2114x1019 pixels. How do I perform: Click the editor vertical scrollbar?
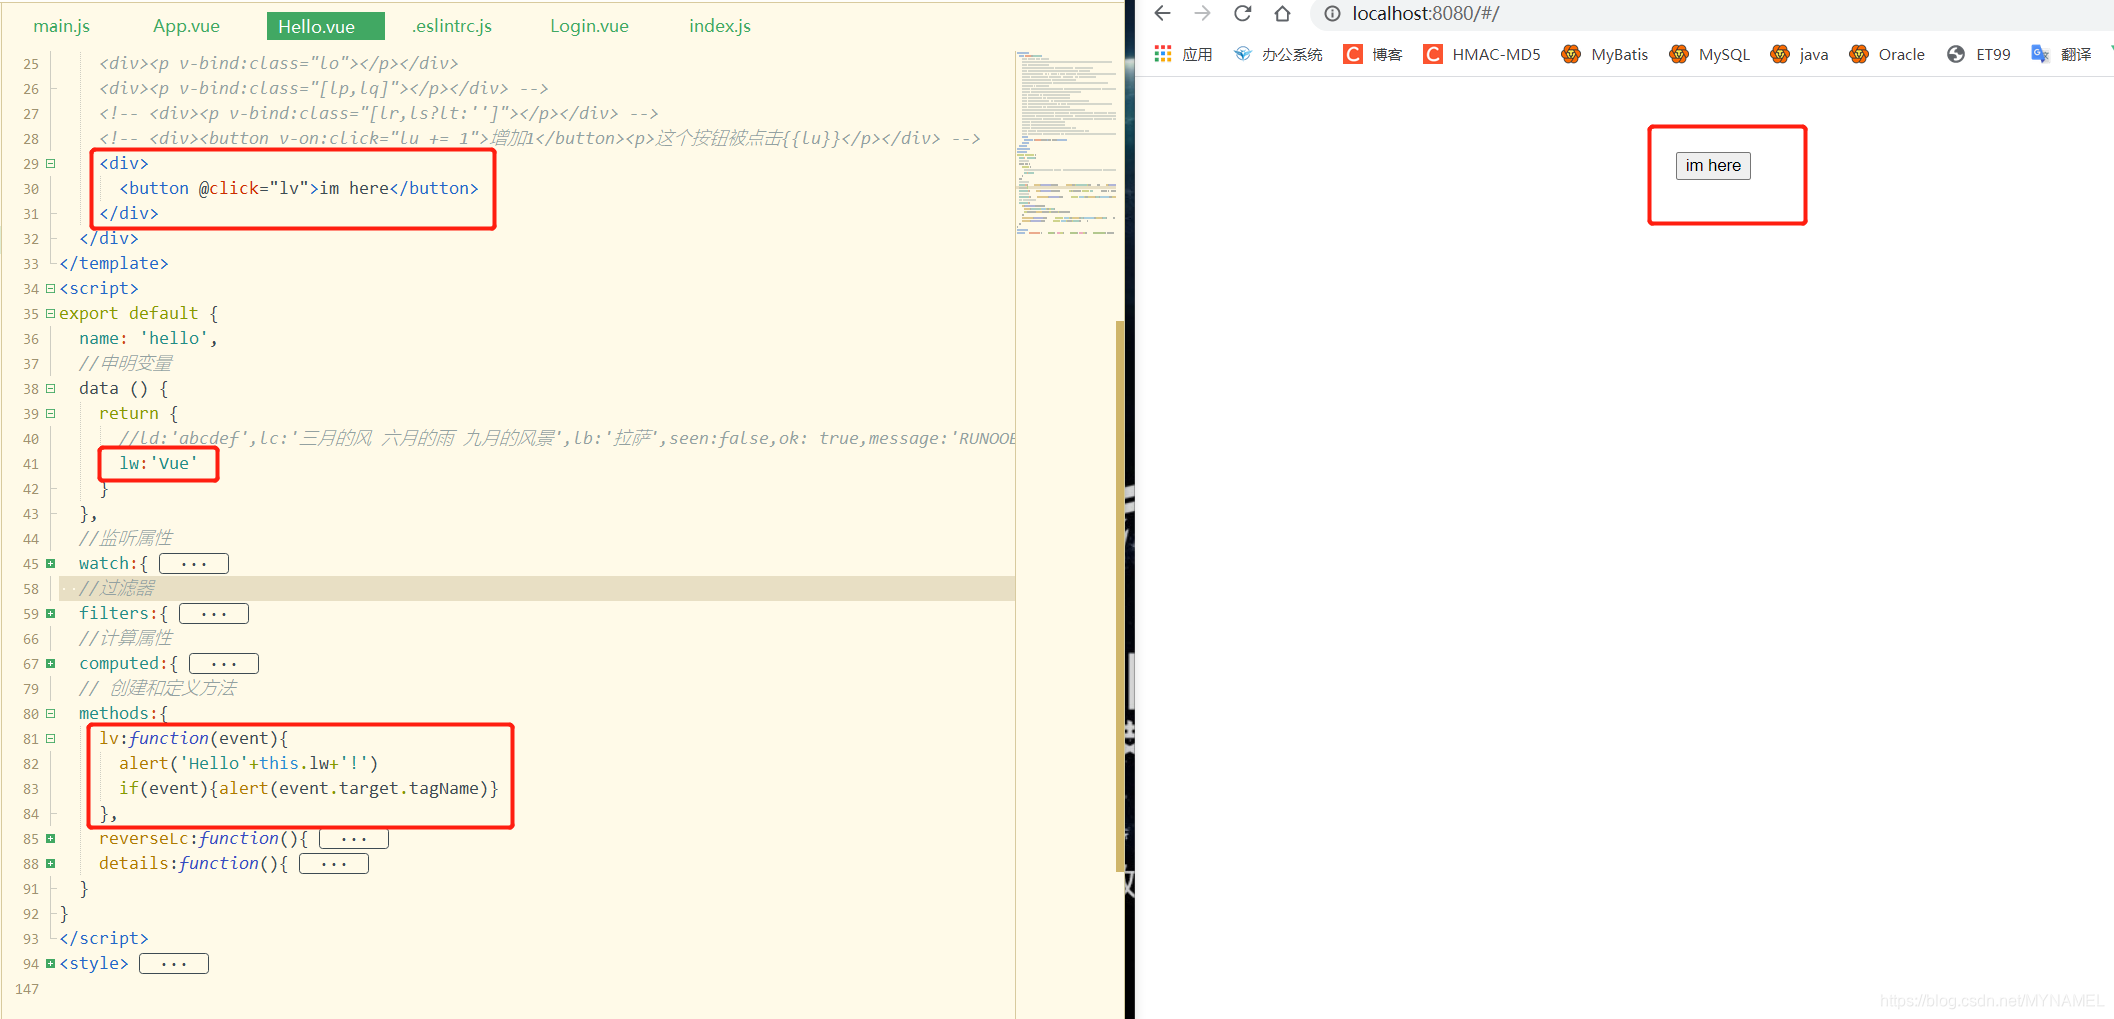[1120, 596]
